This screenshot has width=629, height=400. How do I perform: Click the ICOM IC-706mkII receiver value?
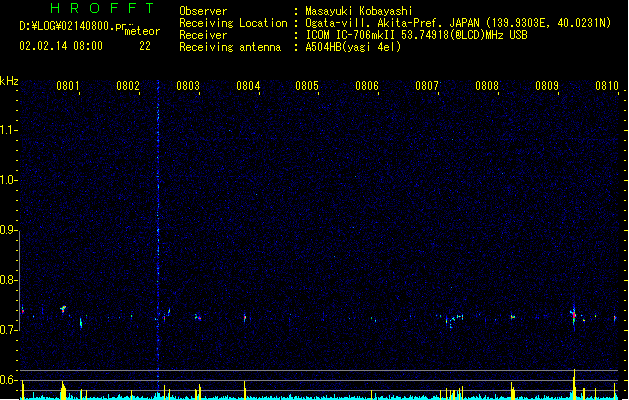416,35
